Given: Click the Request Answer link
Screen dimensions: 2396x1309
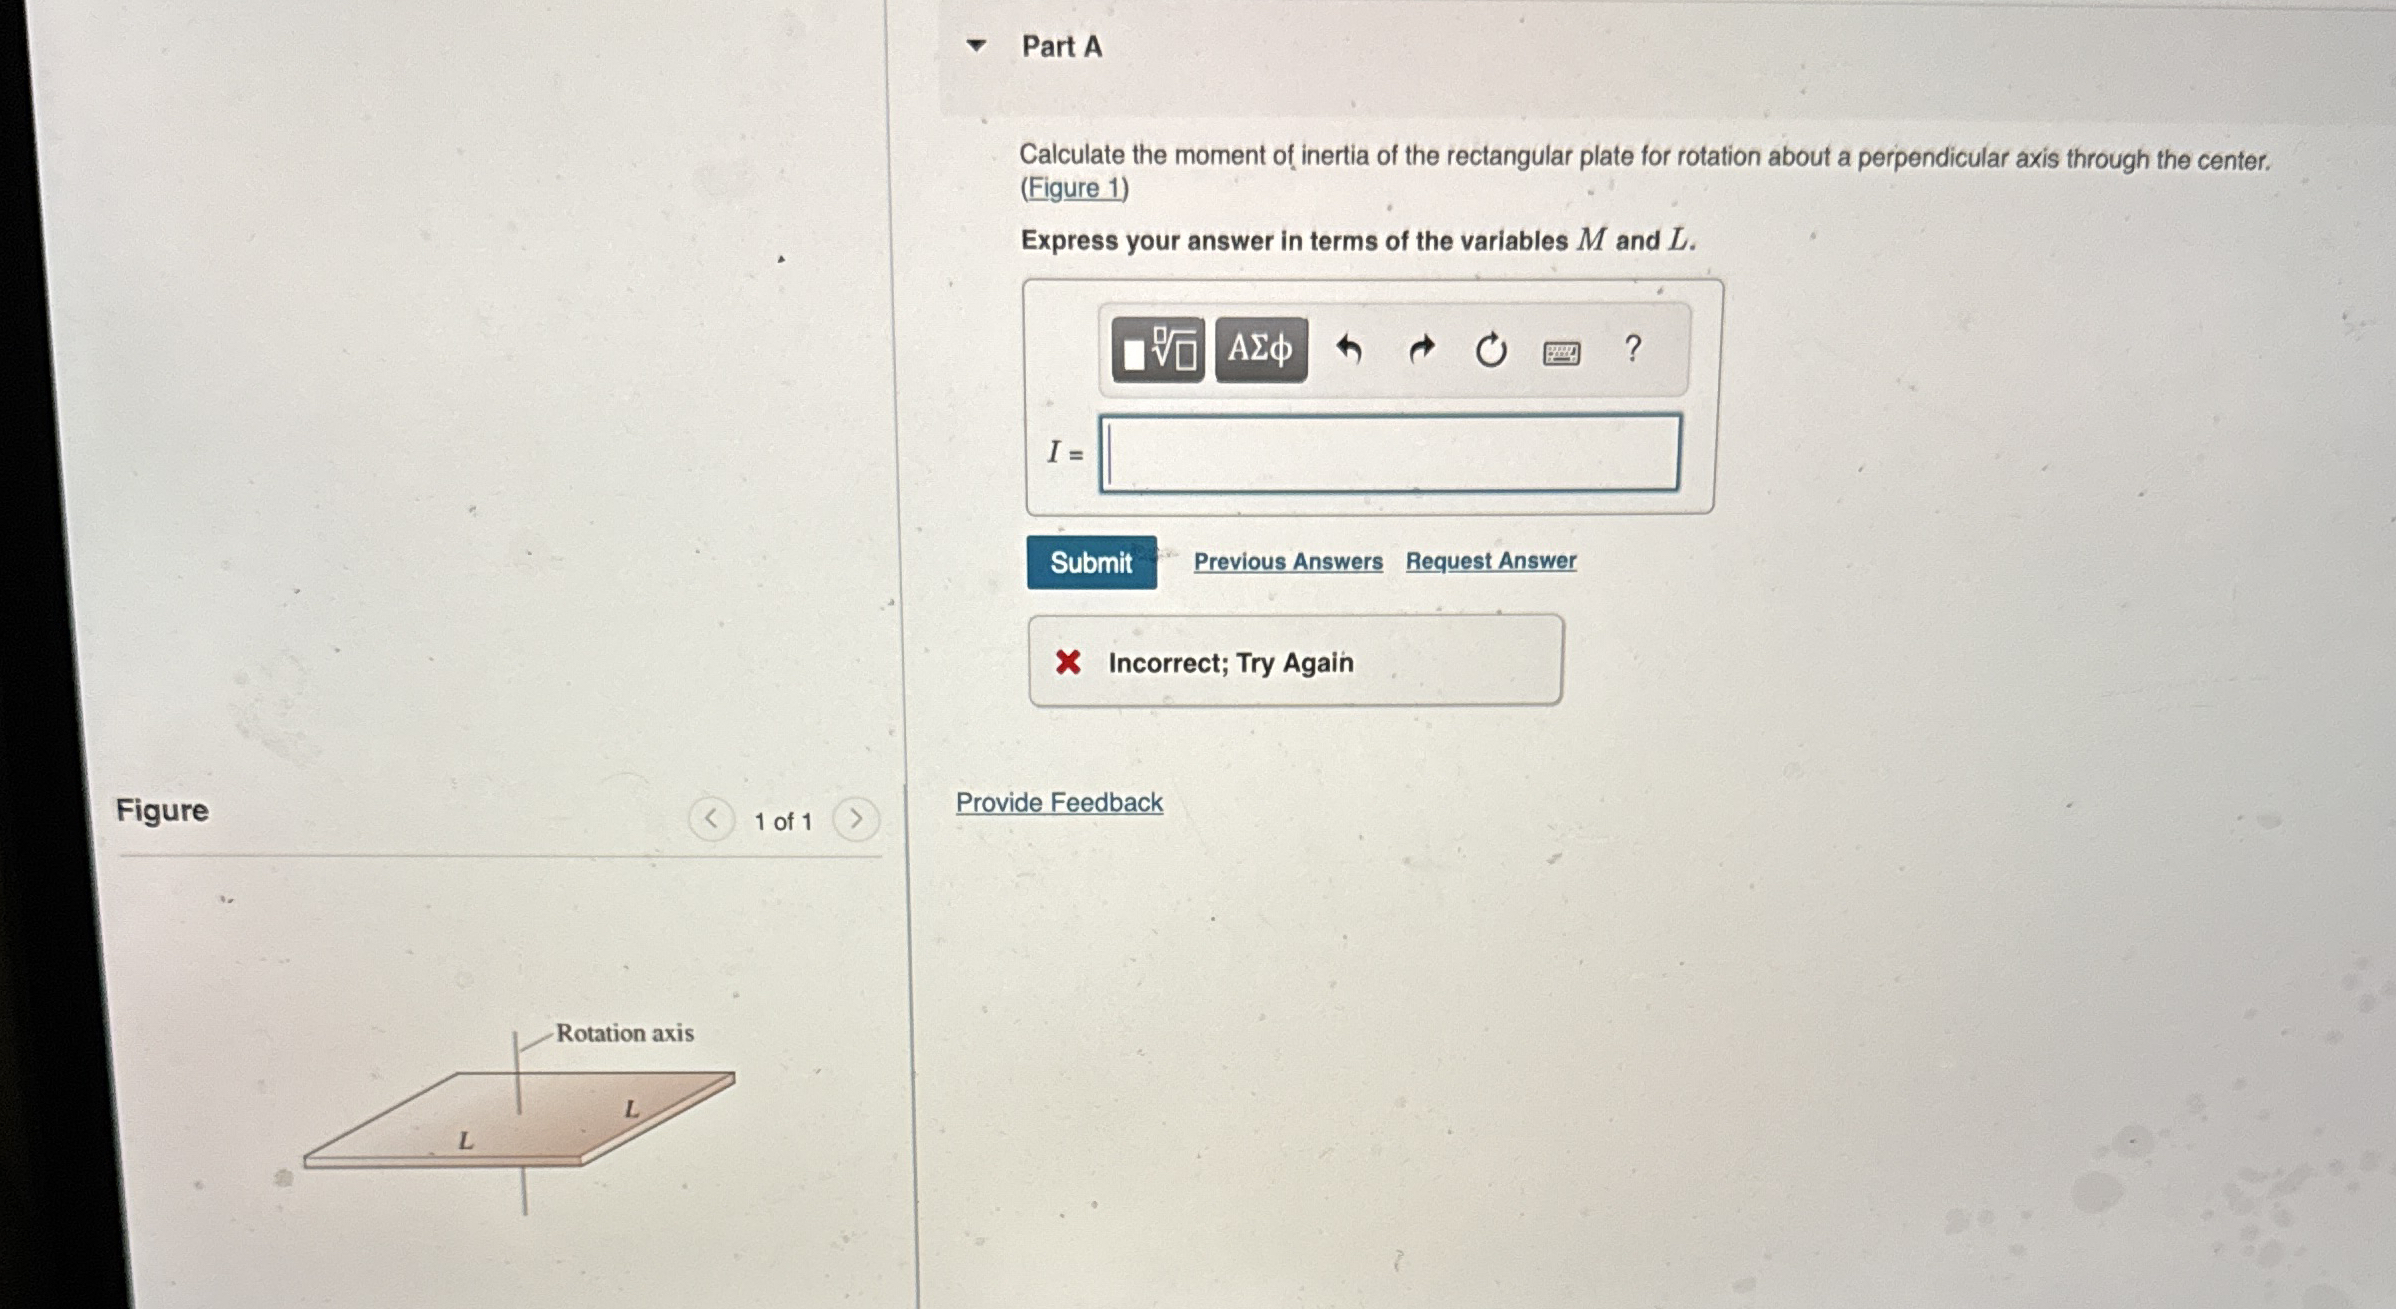Looking at the screenshot, I should (x=1491, y=561).
